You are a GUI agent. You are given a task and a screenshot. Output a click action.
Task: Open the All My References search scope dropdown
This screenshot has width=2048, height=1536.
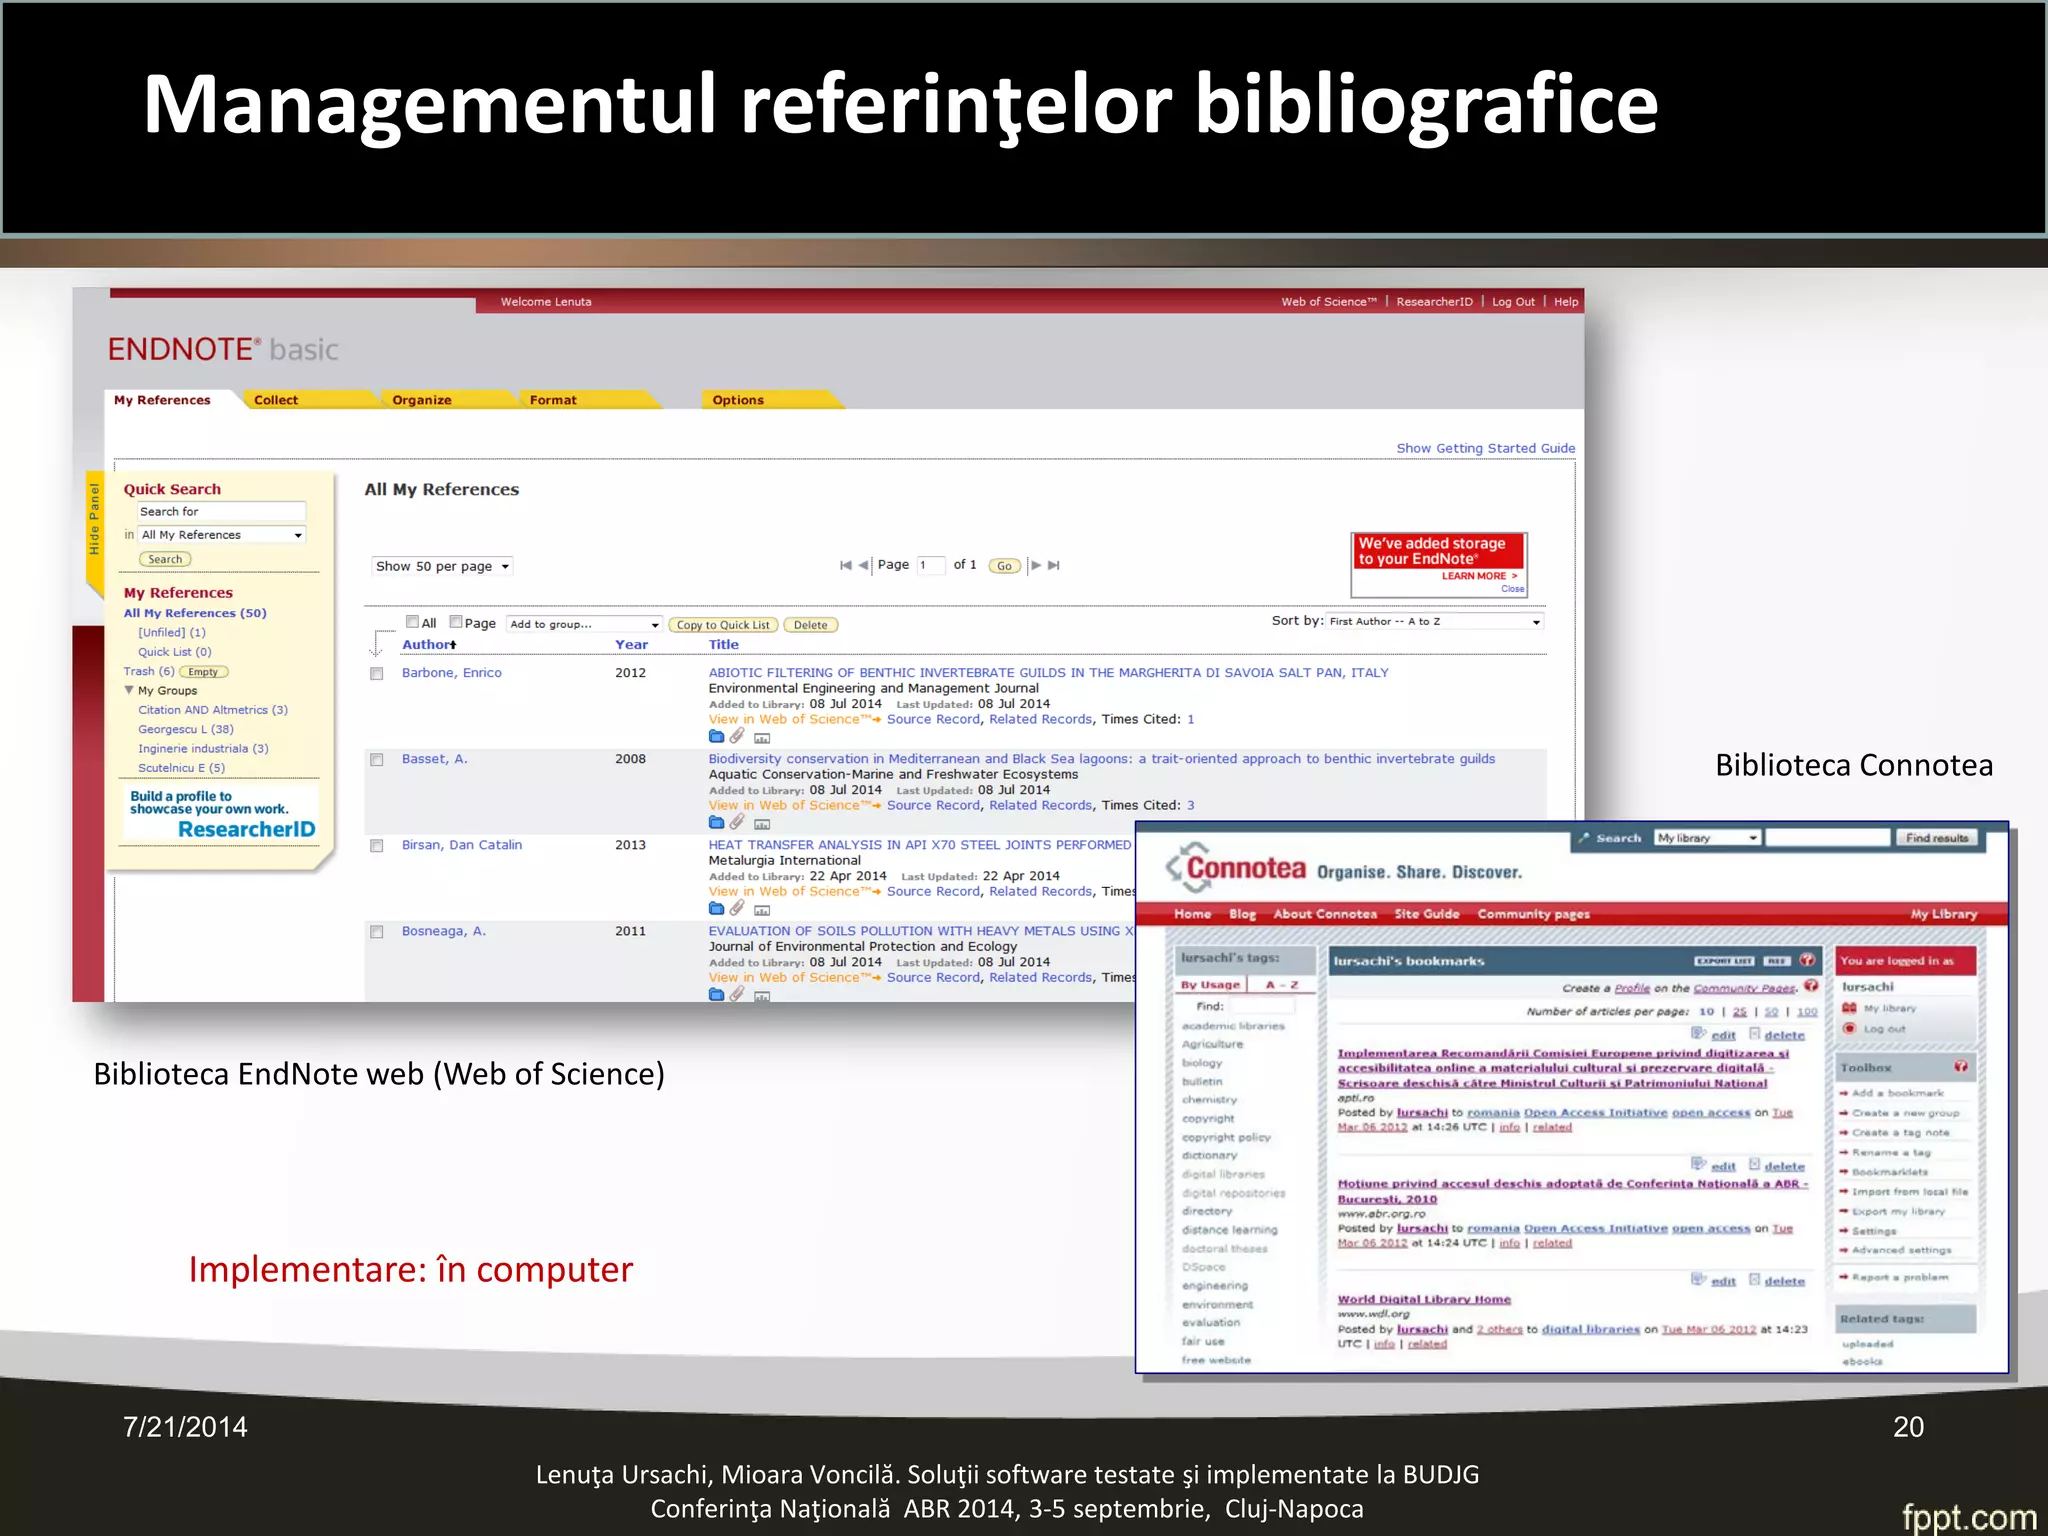(x=221, y=535)
